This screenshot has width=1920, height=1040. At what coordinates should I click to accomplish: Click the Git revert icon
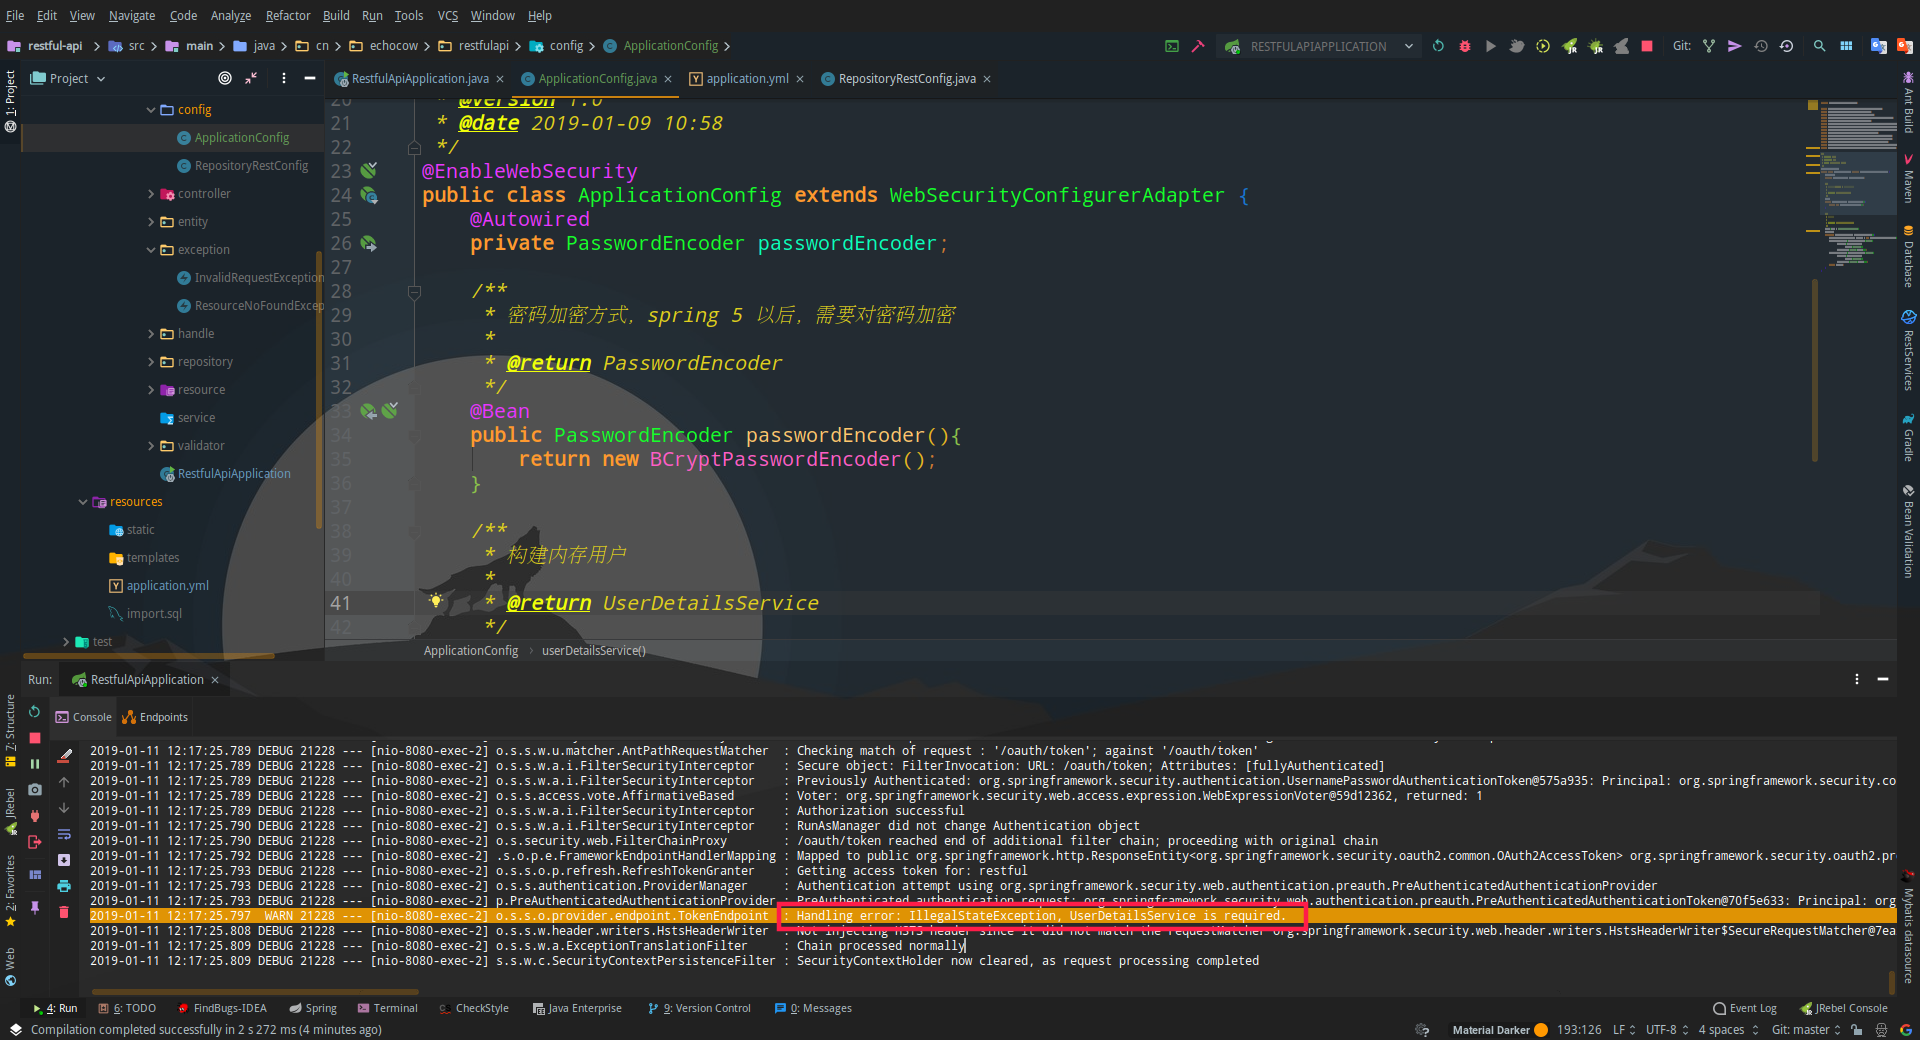click(x=1787, y=46)
